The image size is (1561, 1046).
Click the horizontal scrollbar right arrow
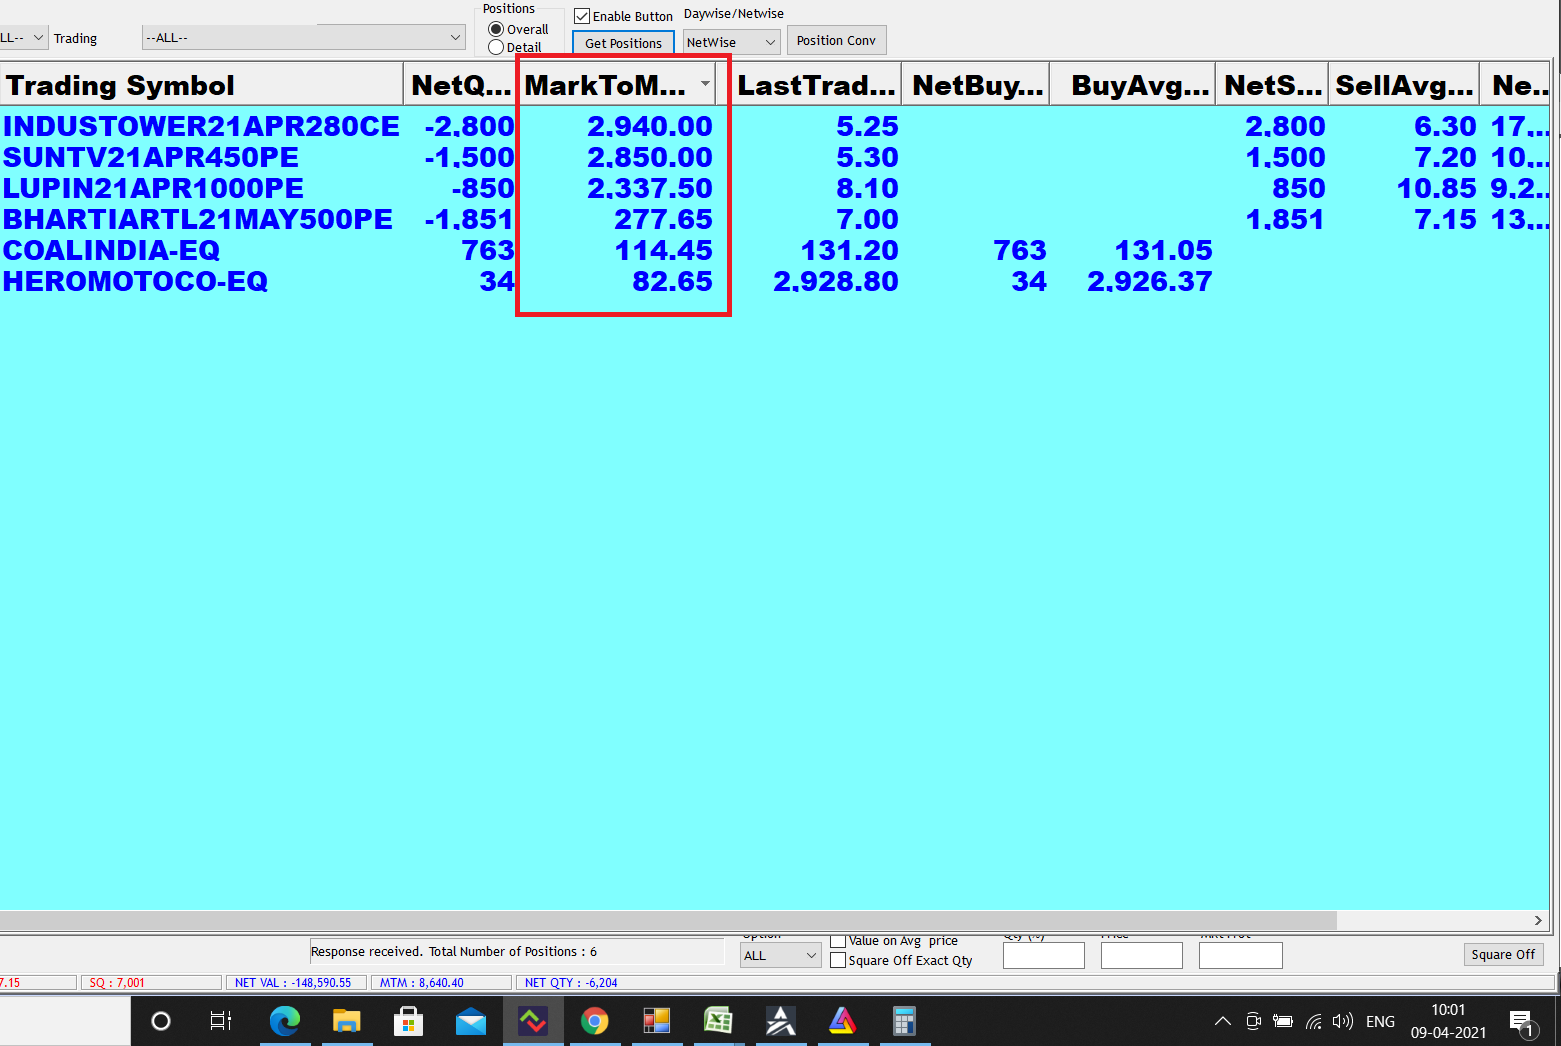tap(1538, 920)
